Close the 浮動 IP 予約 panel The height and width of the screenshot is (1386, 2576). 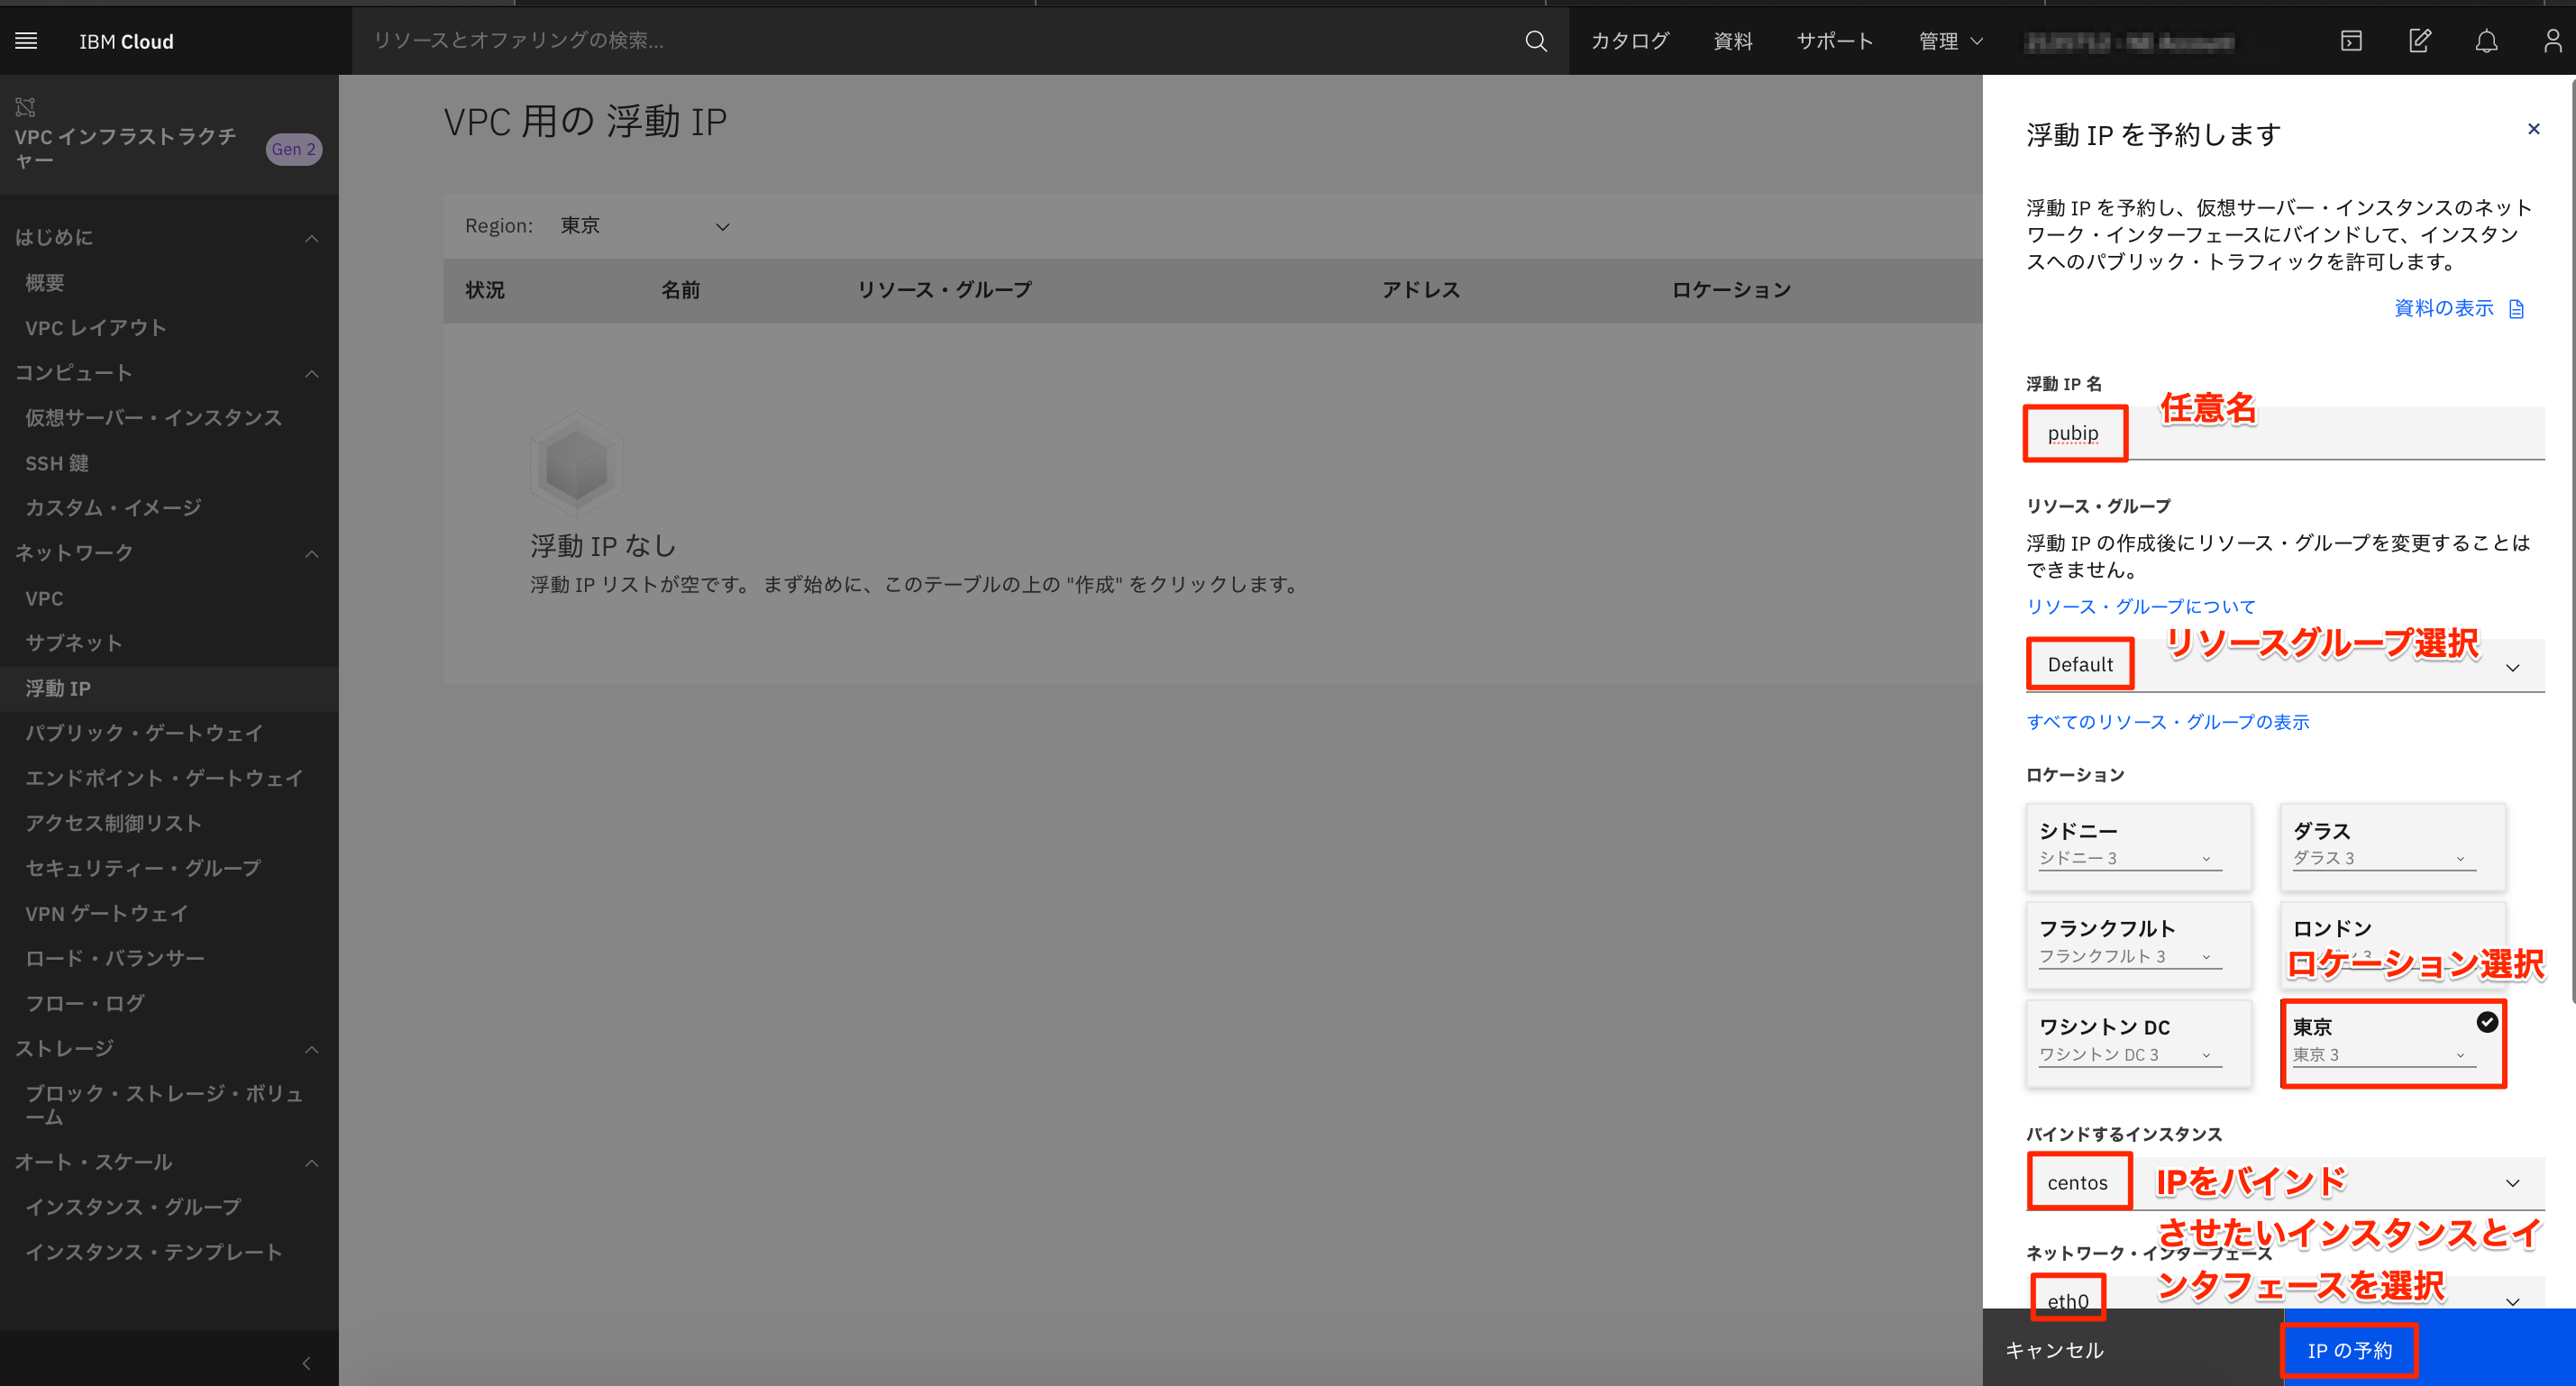(x=2534, y=129)
